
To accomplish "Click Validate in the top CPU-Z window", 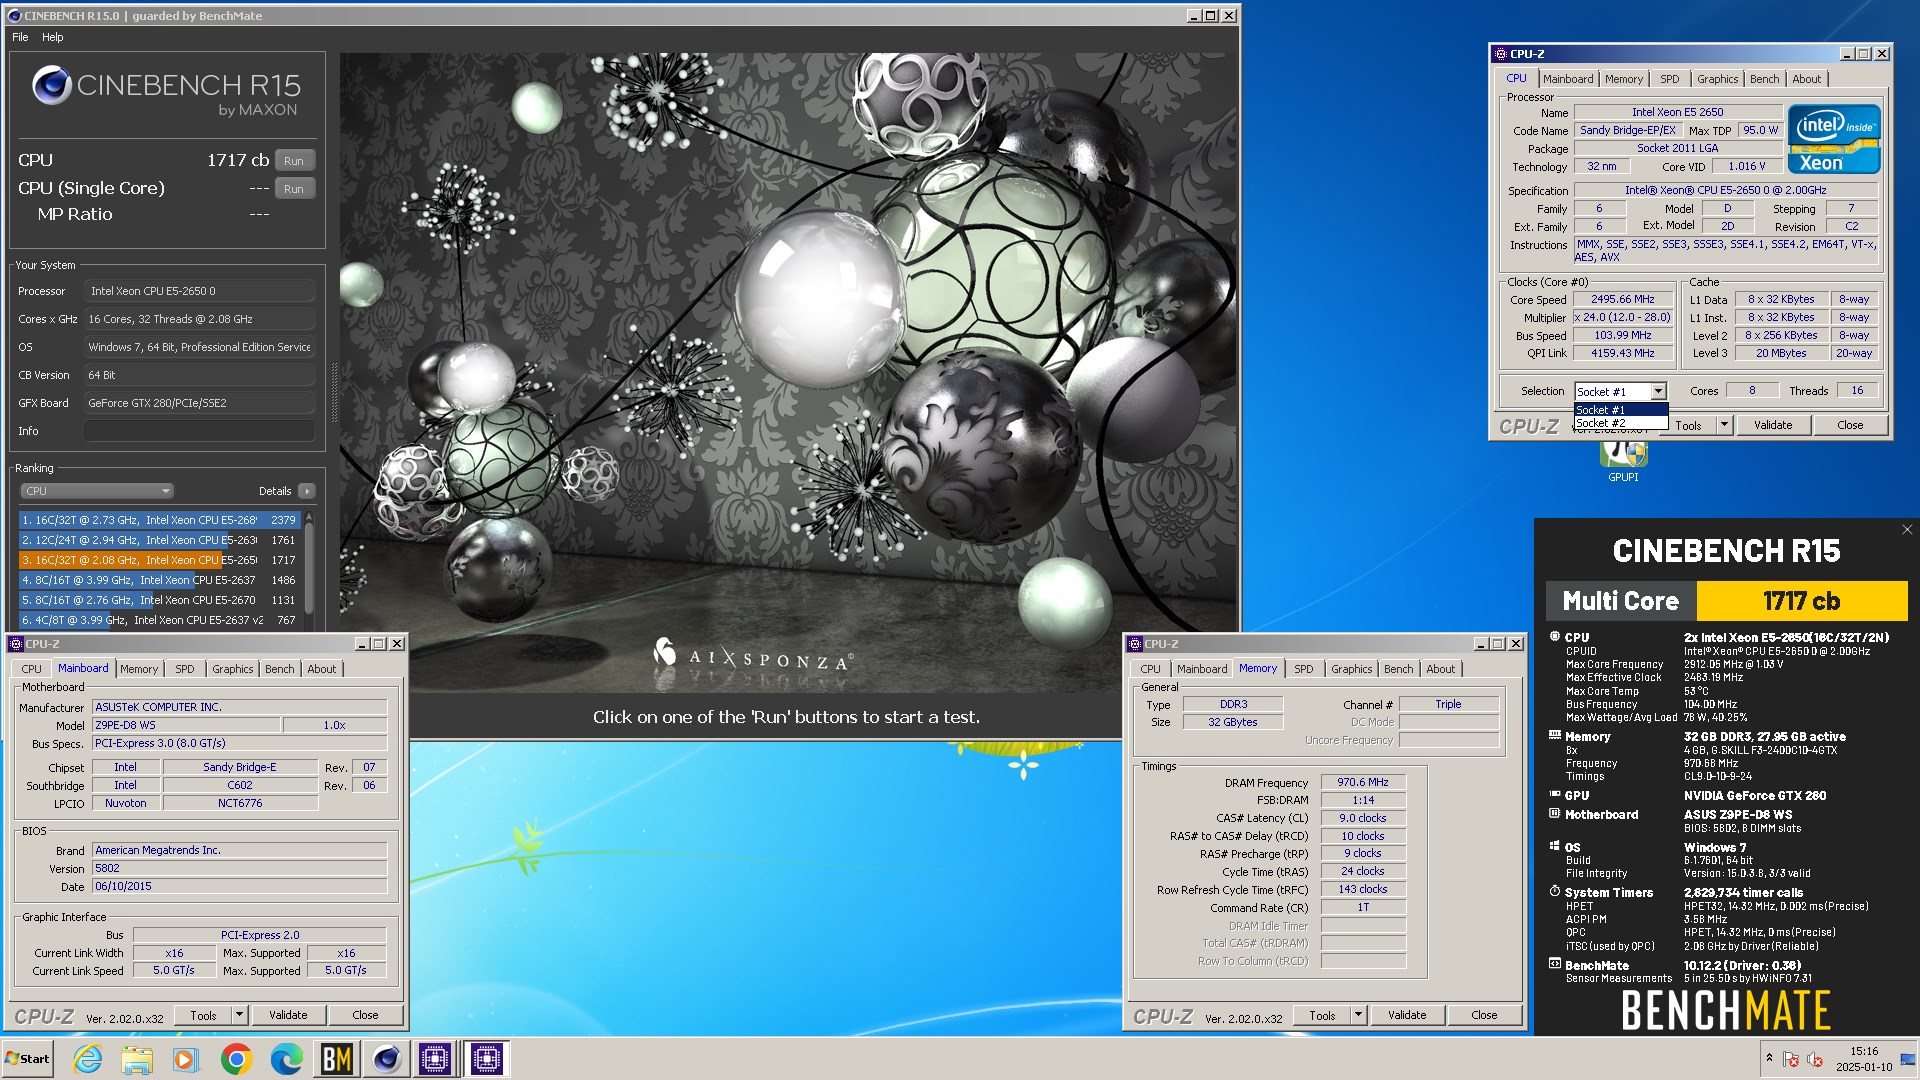I will pyautogui.click(x=1773, y=425).
